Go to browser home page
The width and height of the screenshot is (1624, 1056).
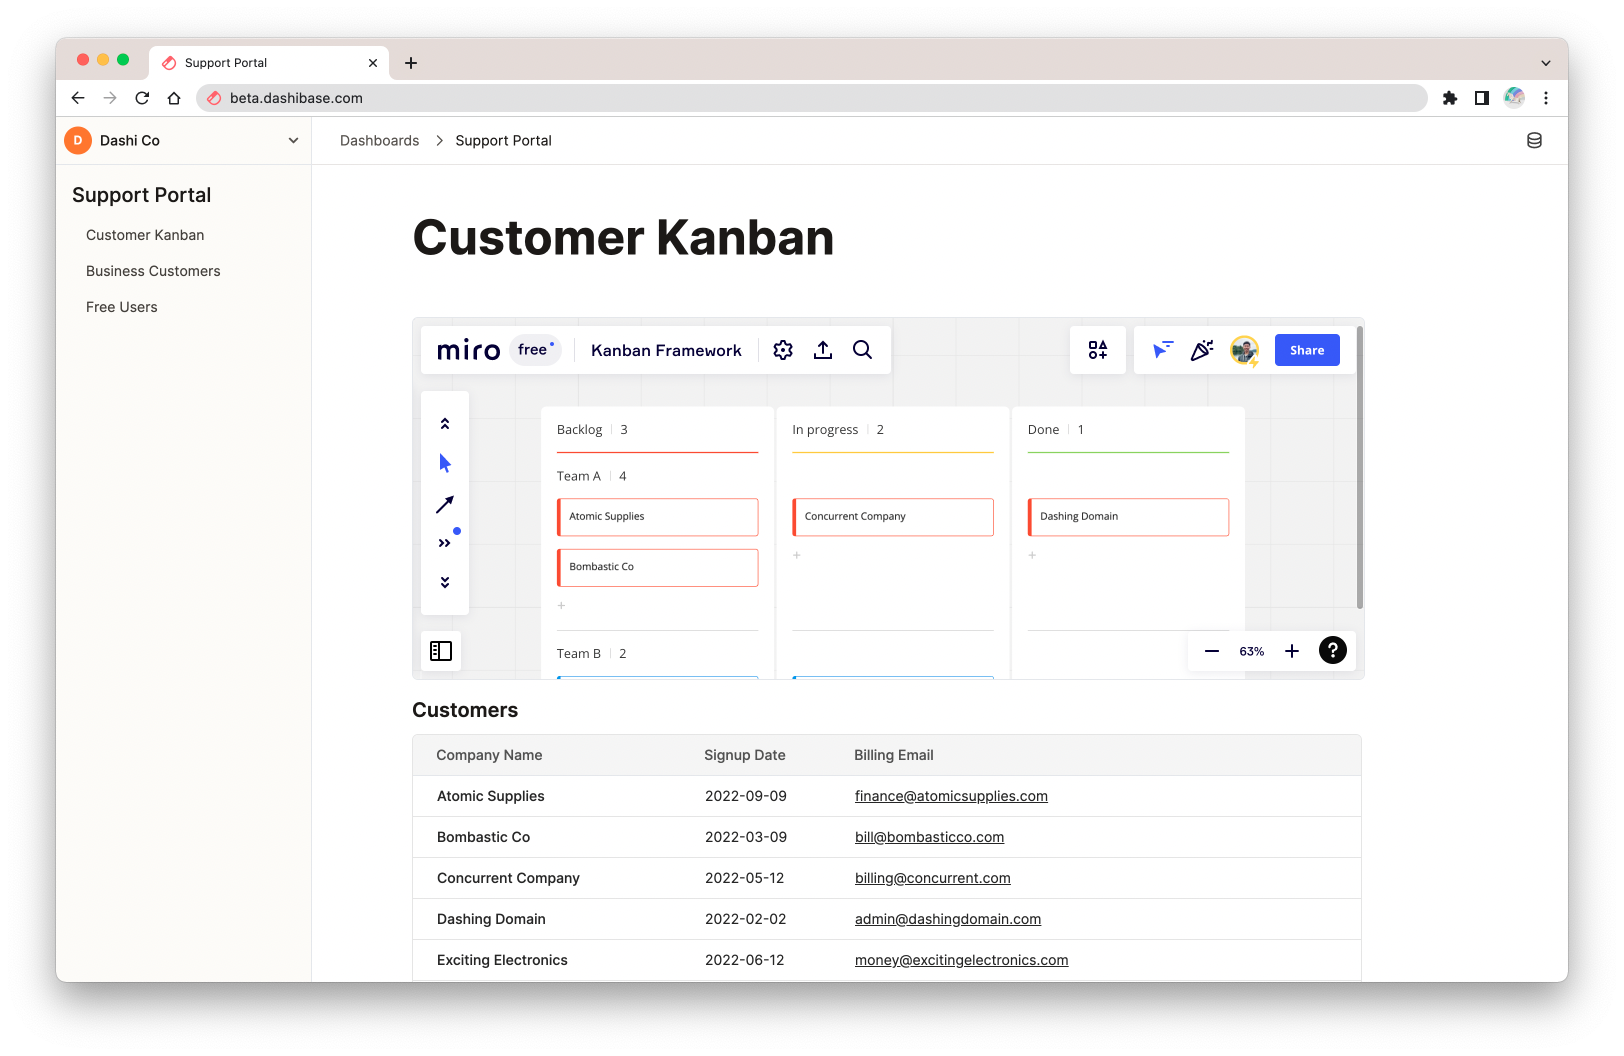tap(174, 98)
